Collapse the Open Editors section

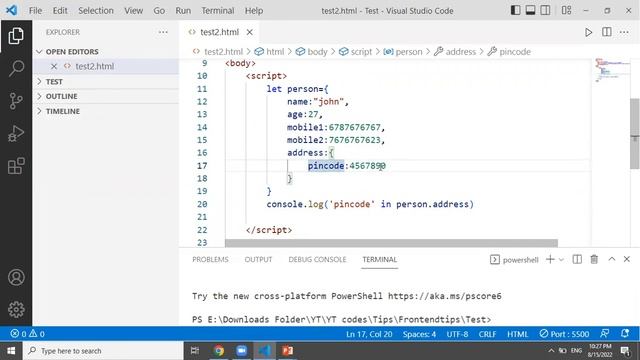(106, 52)
